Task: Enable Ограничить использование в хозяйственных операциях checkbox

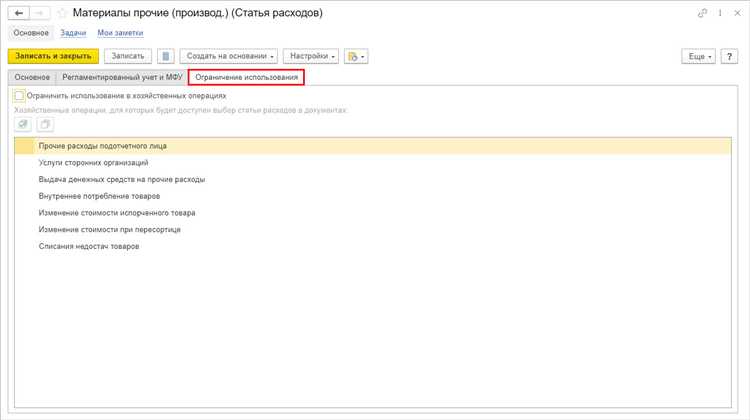Action: click(x=19, y=96)
